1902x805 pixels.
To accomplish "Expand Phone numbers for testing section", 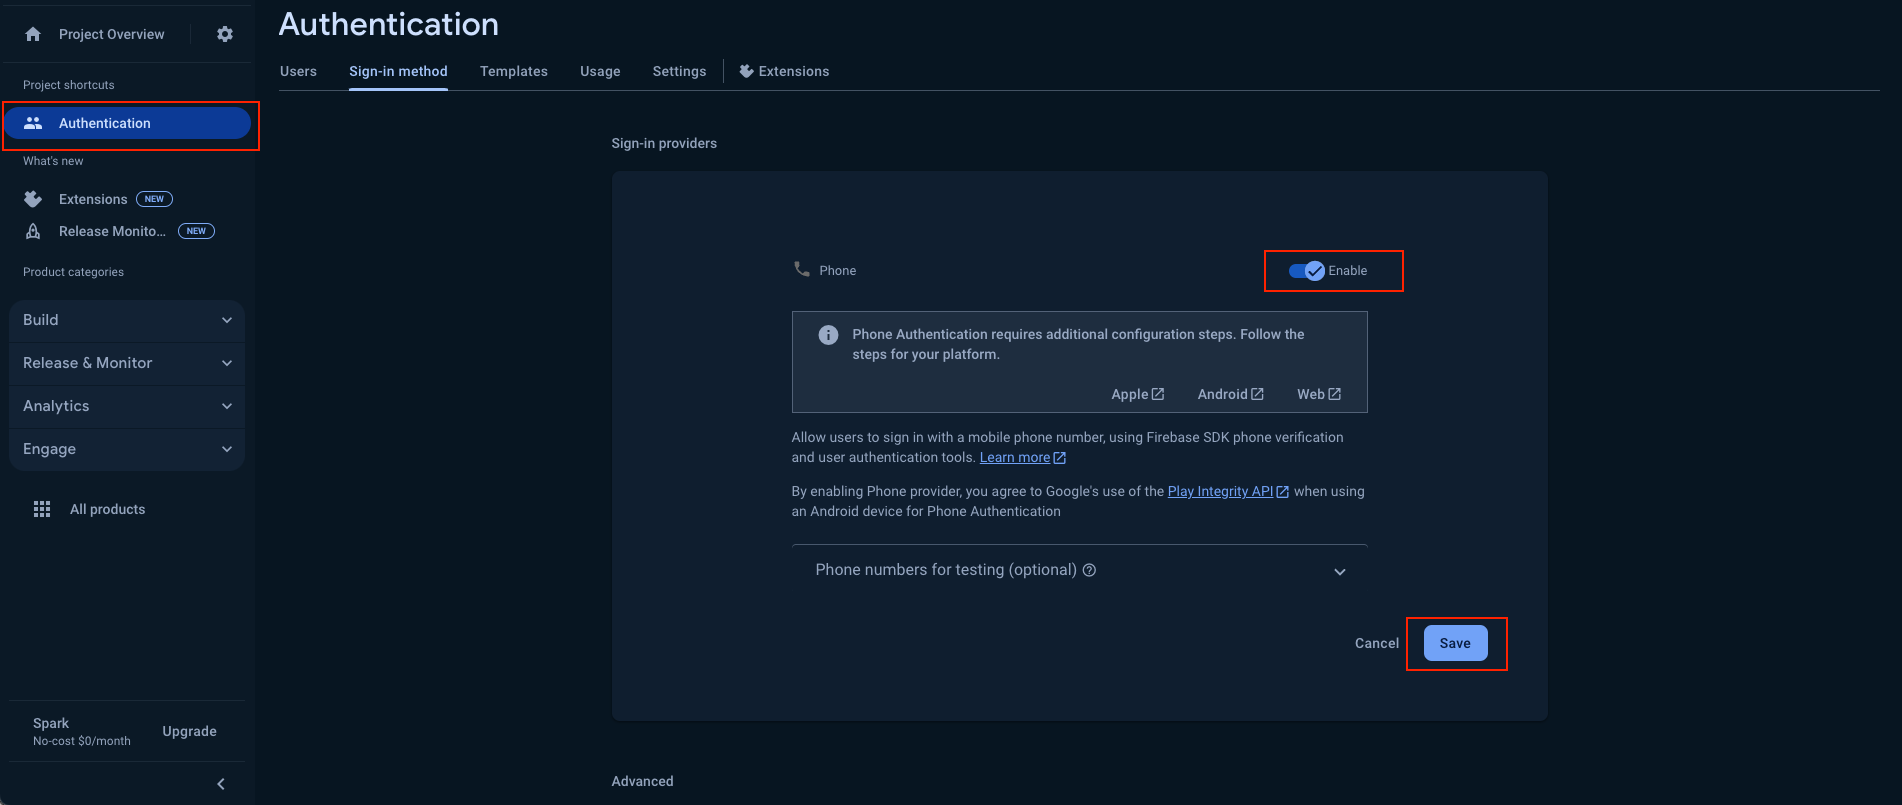I will point(1340,571).
